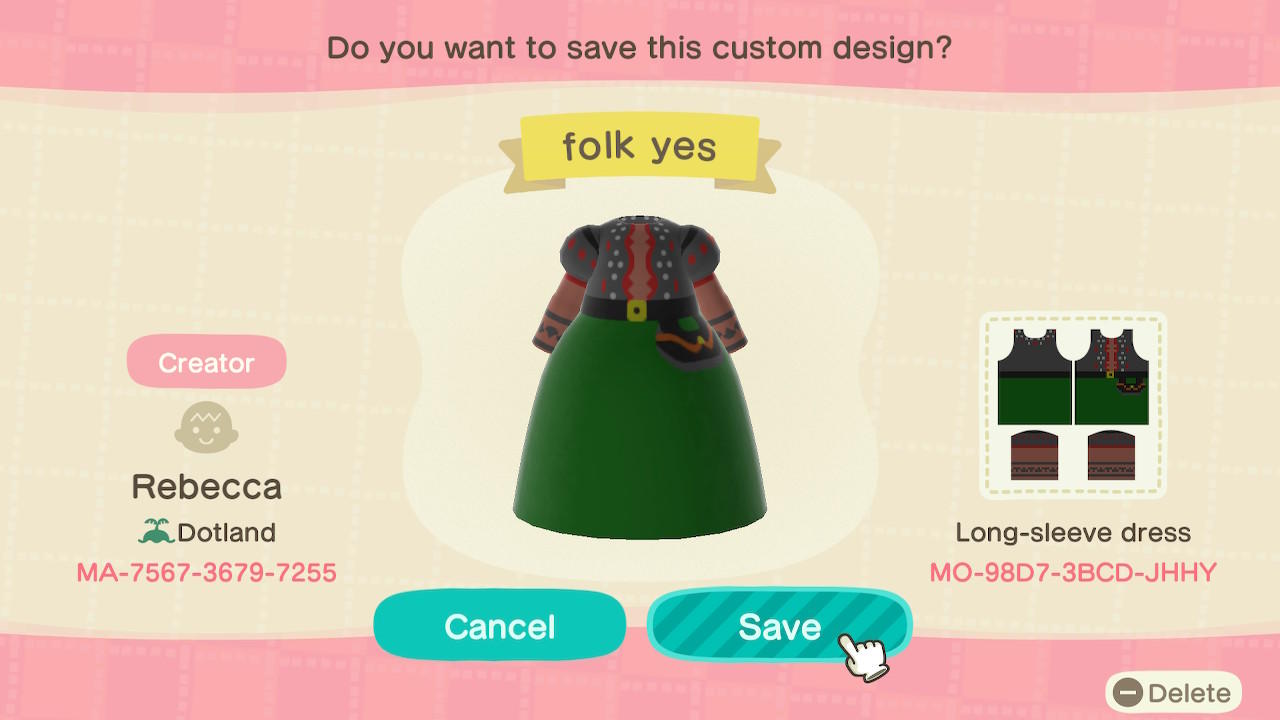Click the Save button

click(x=779, y=626)
